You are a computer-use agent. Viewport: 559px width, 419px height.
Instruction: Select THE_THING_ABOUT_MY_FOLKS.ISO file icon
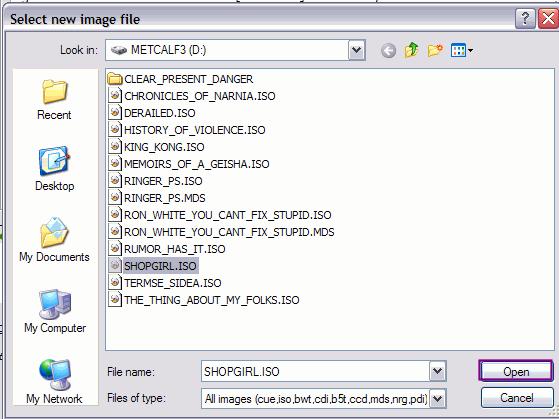pos(114,300)
